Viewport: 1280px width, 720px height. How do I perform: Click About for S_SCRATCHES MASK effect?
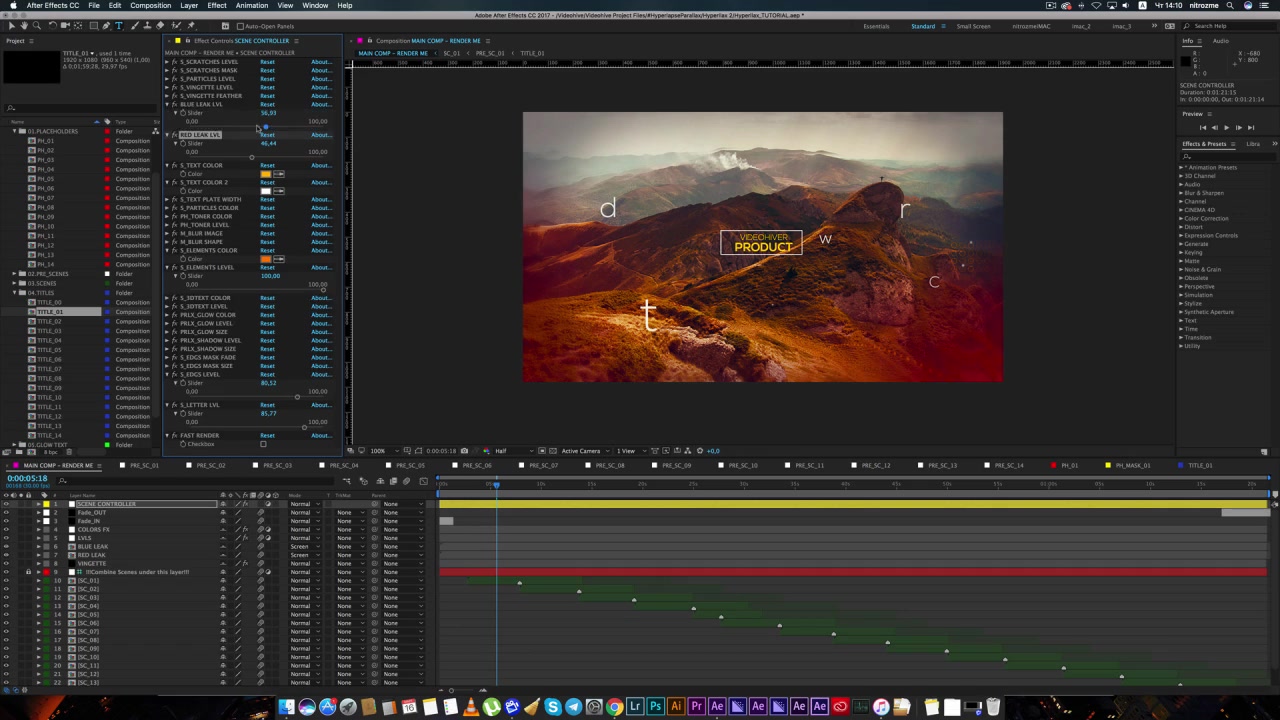pyautogui.click(x=321, y=70)
